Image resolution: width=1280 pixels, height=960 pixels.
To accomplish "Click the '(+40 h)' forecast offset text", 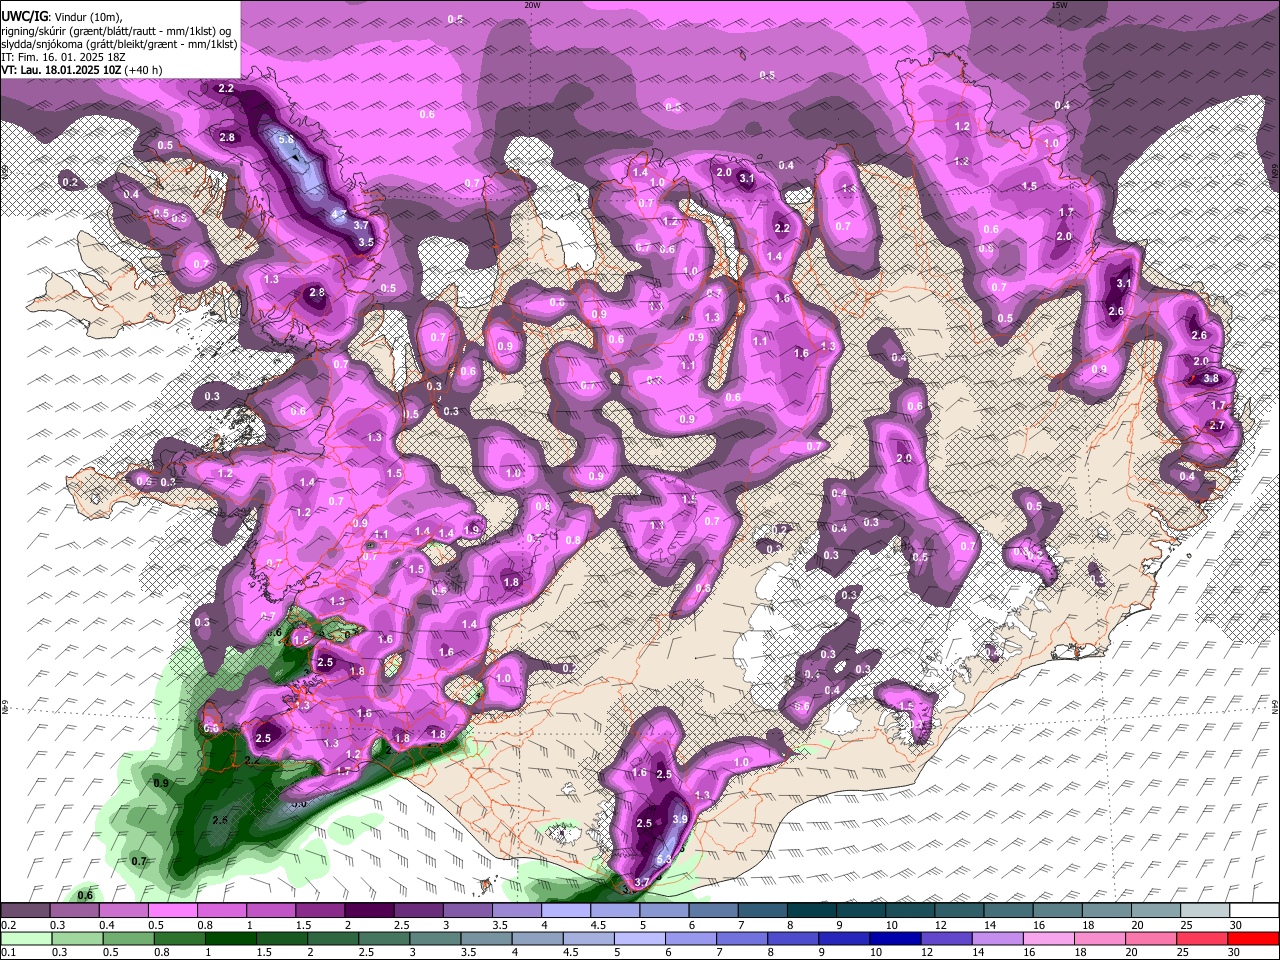I will coord(143,70).
